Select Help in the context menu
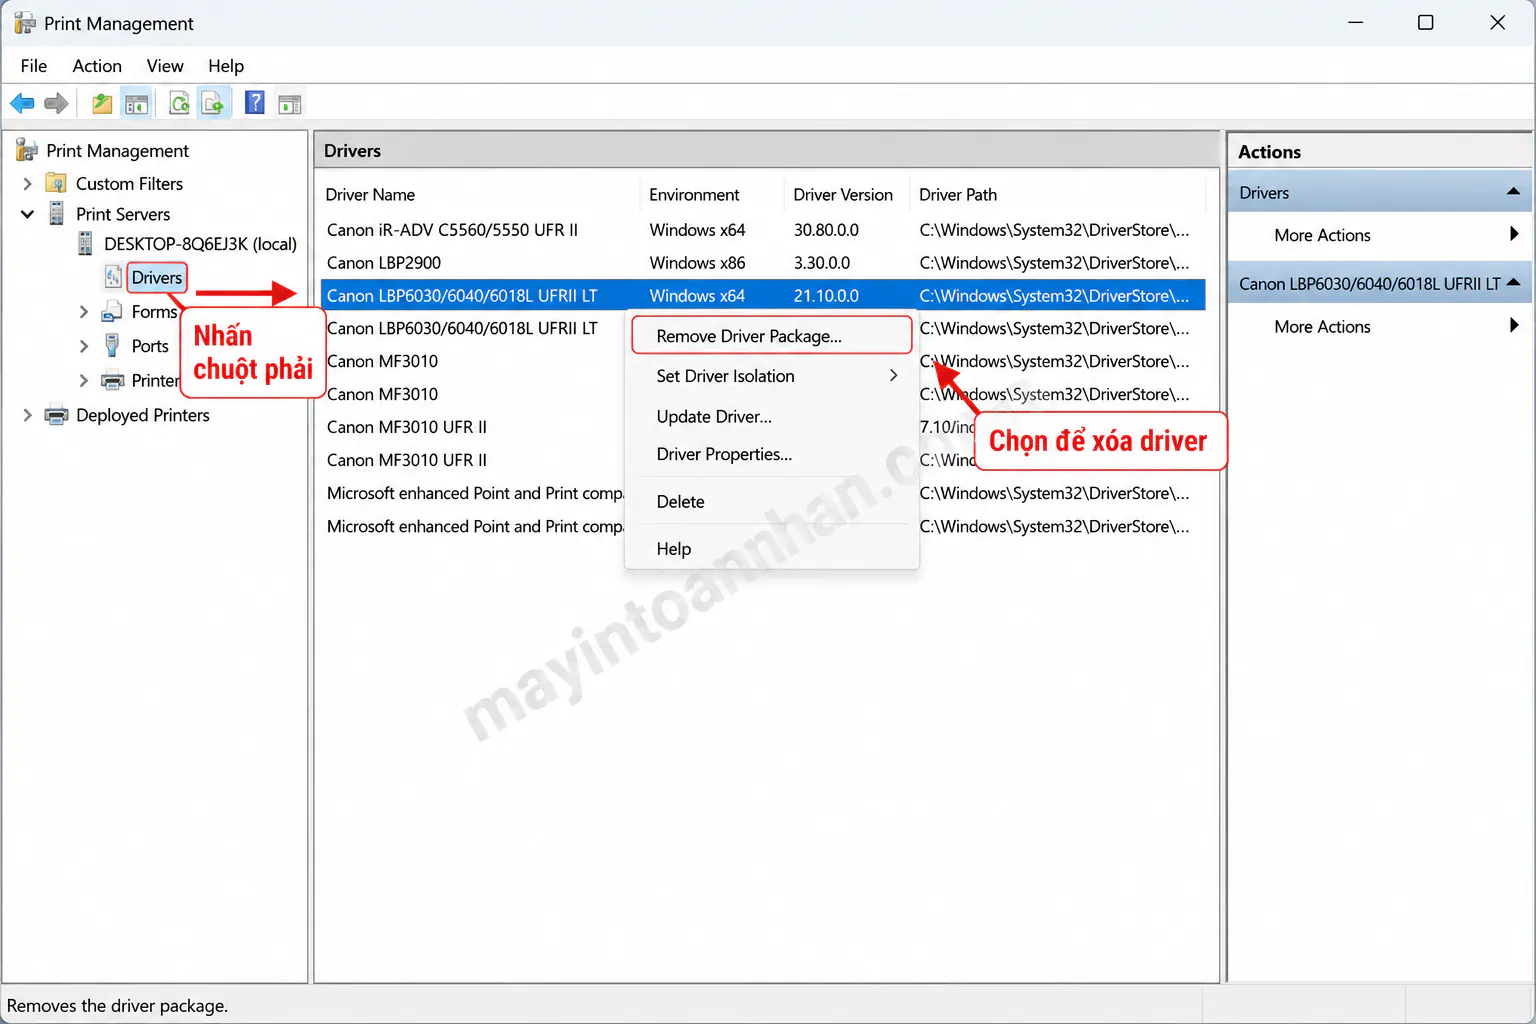This screenshot has height=1024, width=1536. pyautogui.click(x=772, y=548)
